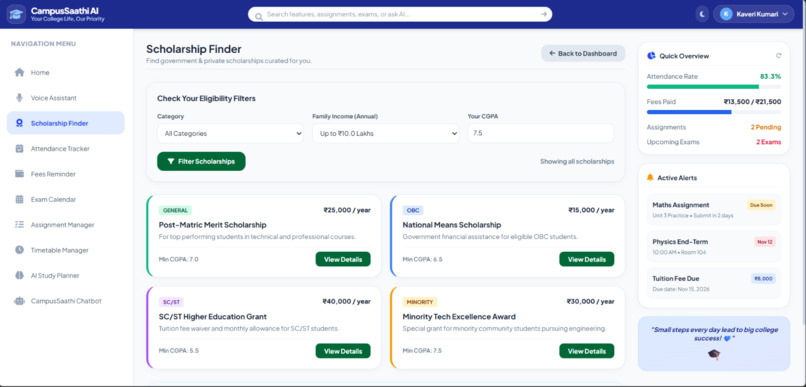Open Fees Reminder menu item
This screenshot has height=387, width=806.
click(x=66, y=174)
